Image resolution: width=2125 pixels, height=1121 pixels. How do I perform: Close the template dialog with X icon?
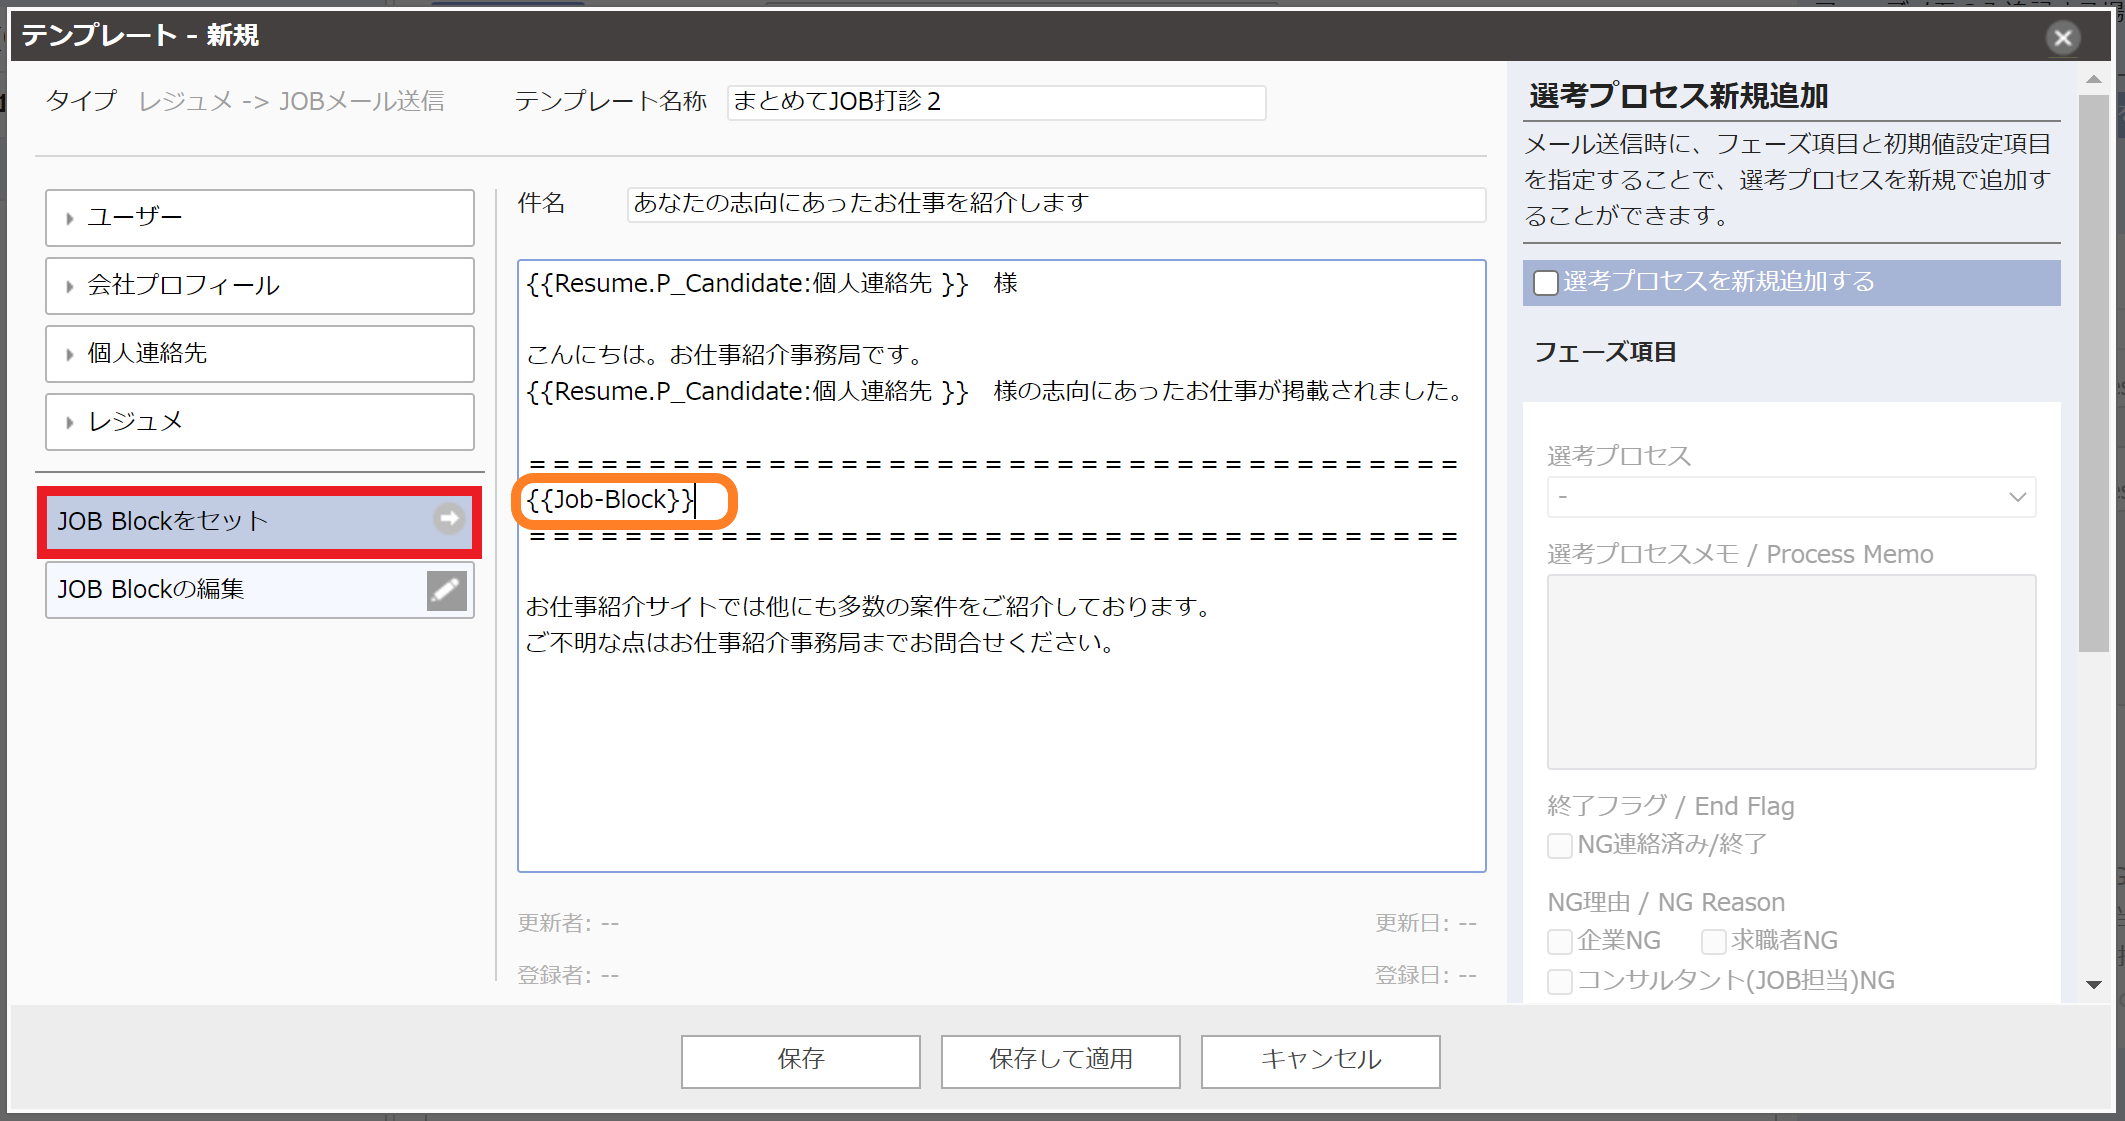tap(2062, 38)
